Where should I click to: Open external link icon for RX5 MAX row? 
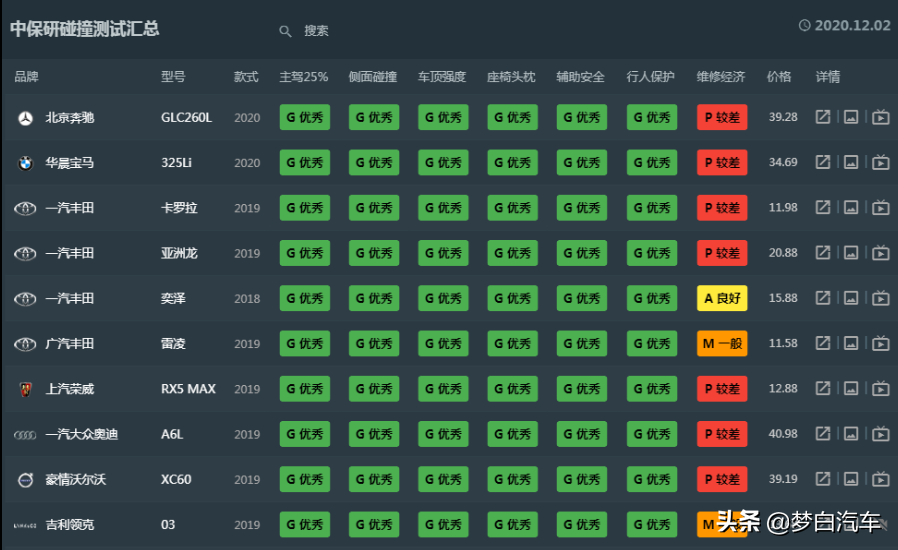click(x=823, y=388)
